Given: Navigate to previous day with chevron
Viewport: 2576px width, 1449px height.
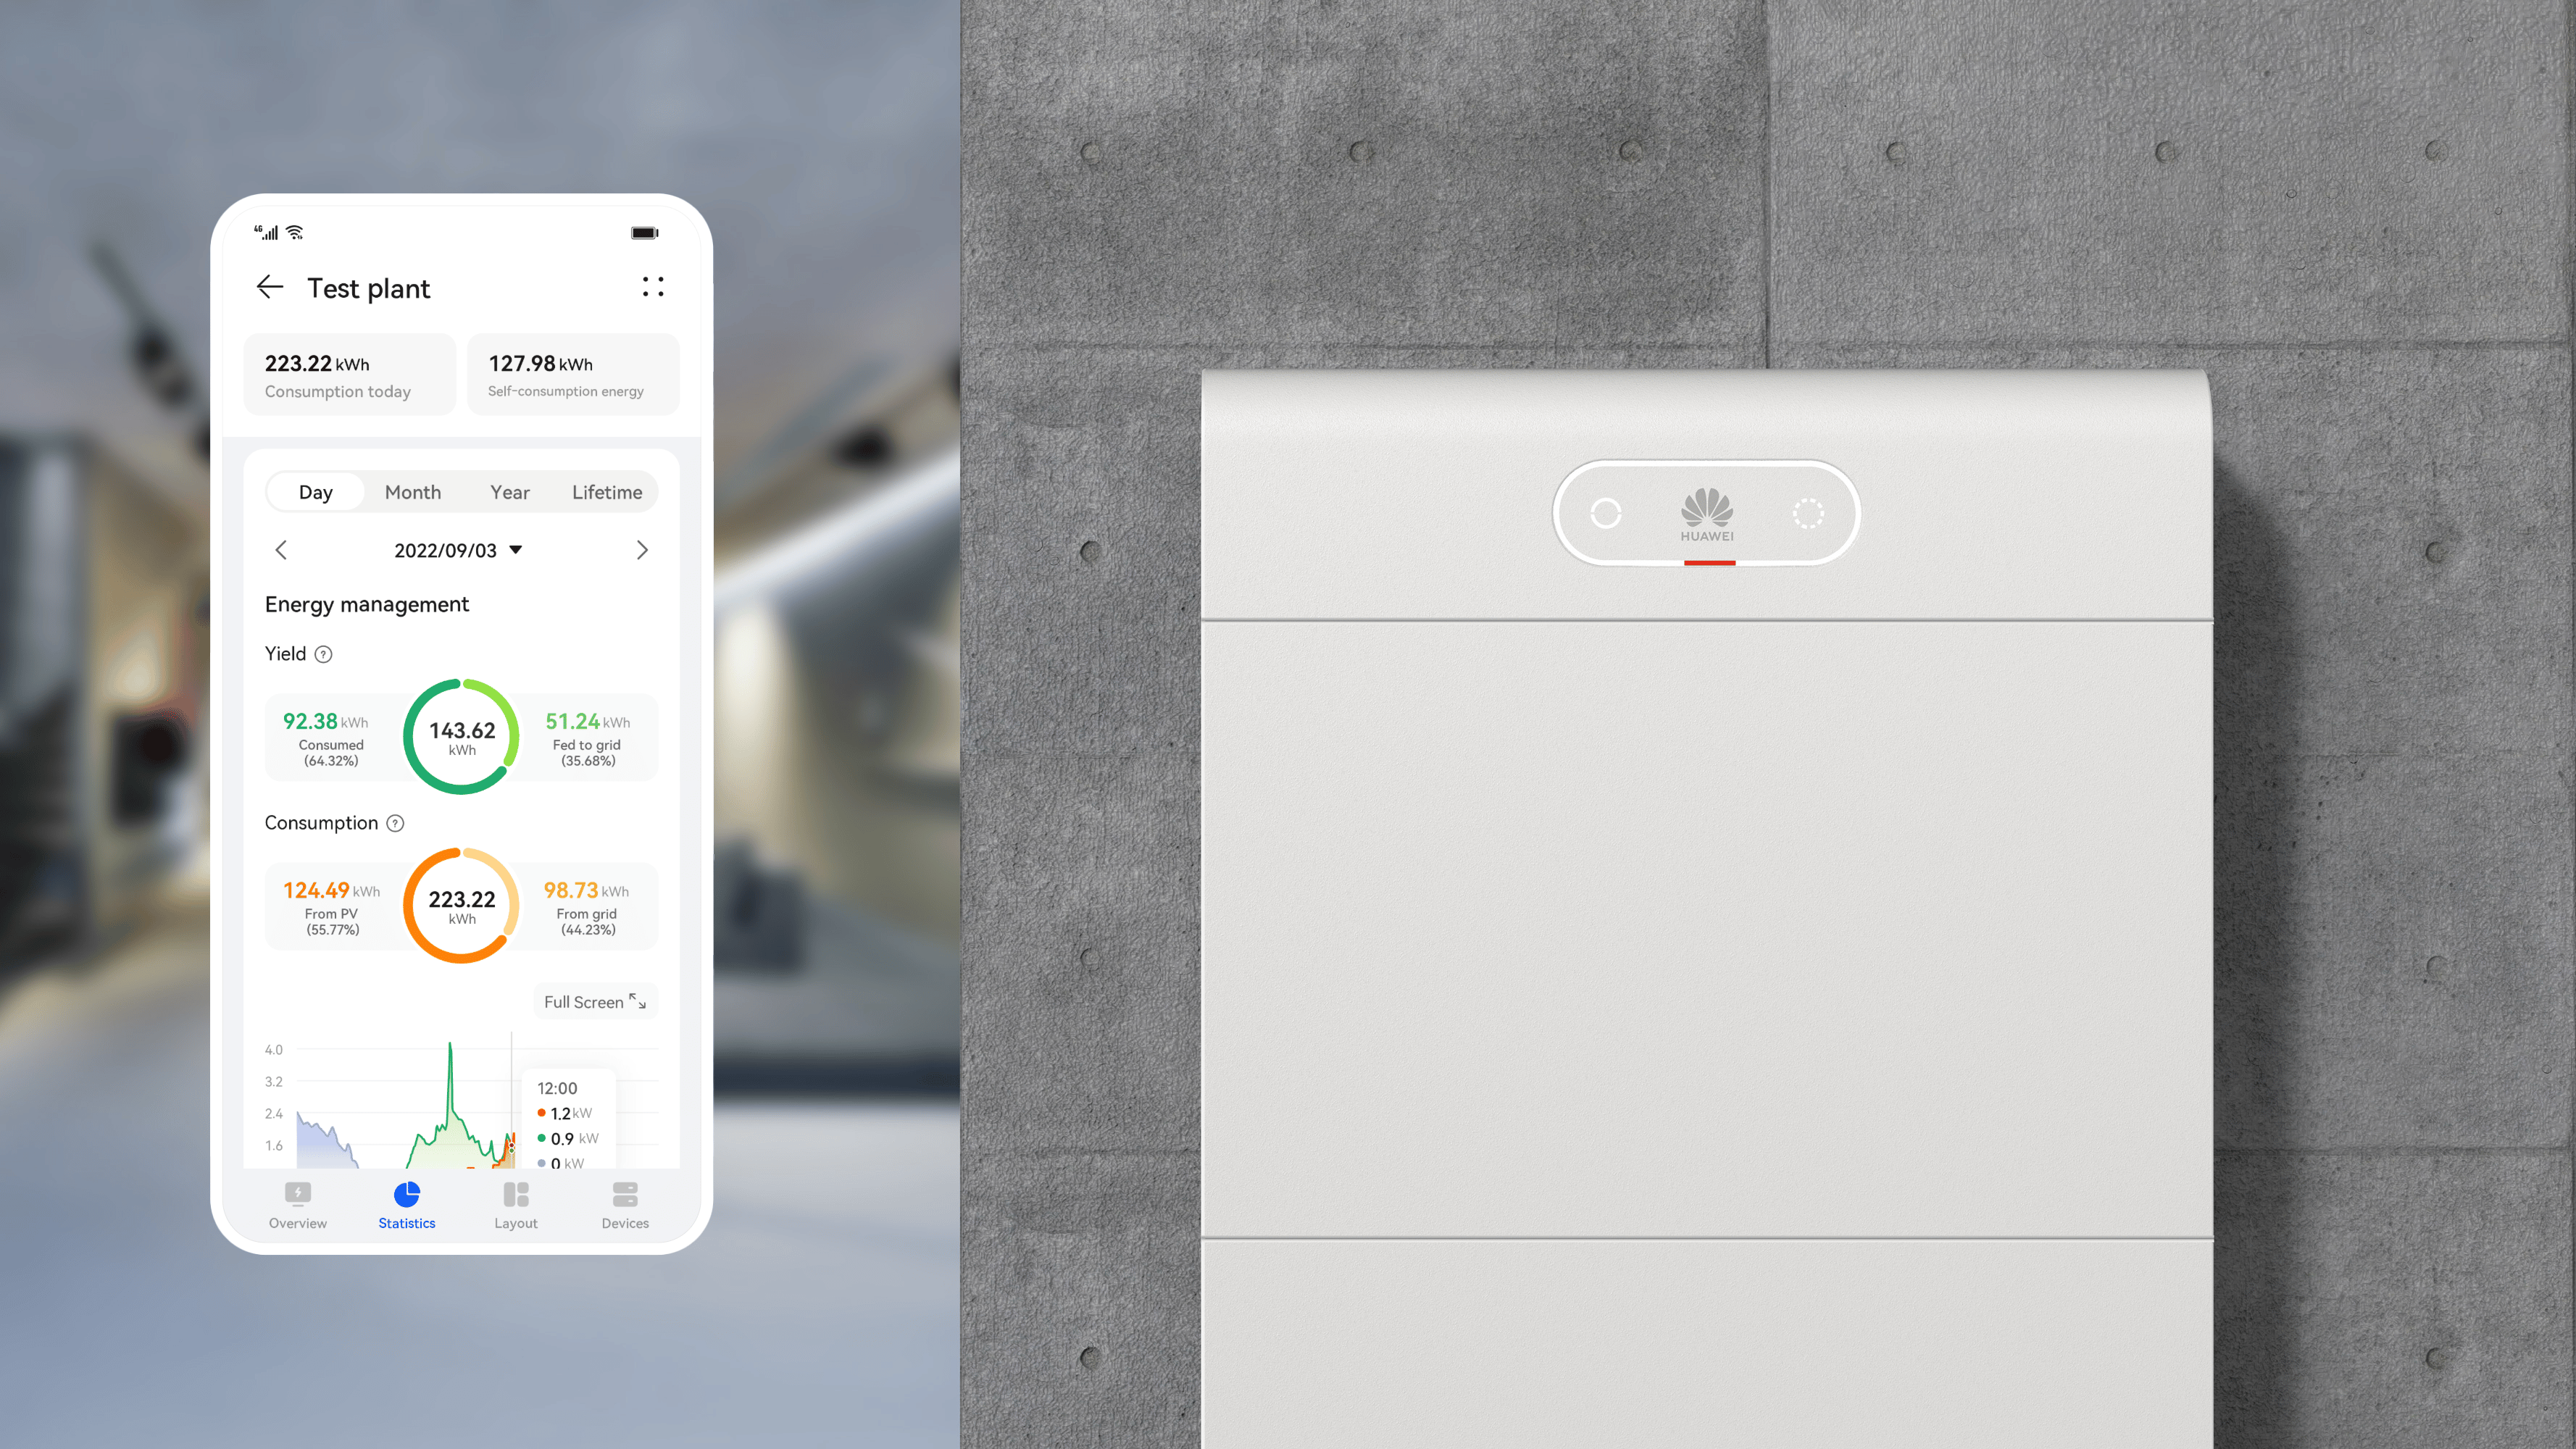Looking at the screenshot, I should click(283, 548).
